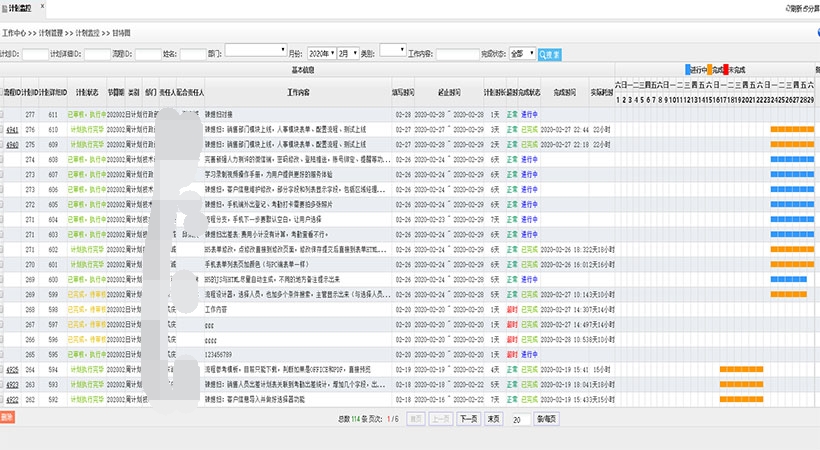Click 进行中 status in row 611
This screenshot has width=820, height=450.
(x=529, y=115)
